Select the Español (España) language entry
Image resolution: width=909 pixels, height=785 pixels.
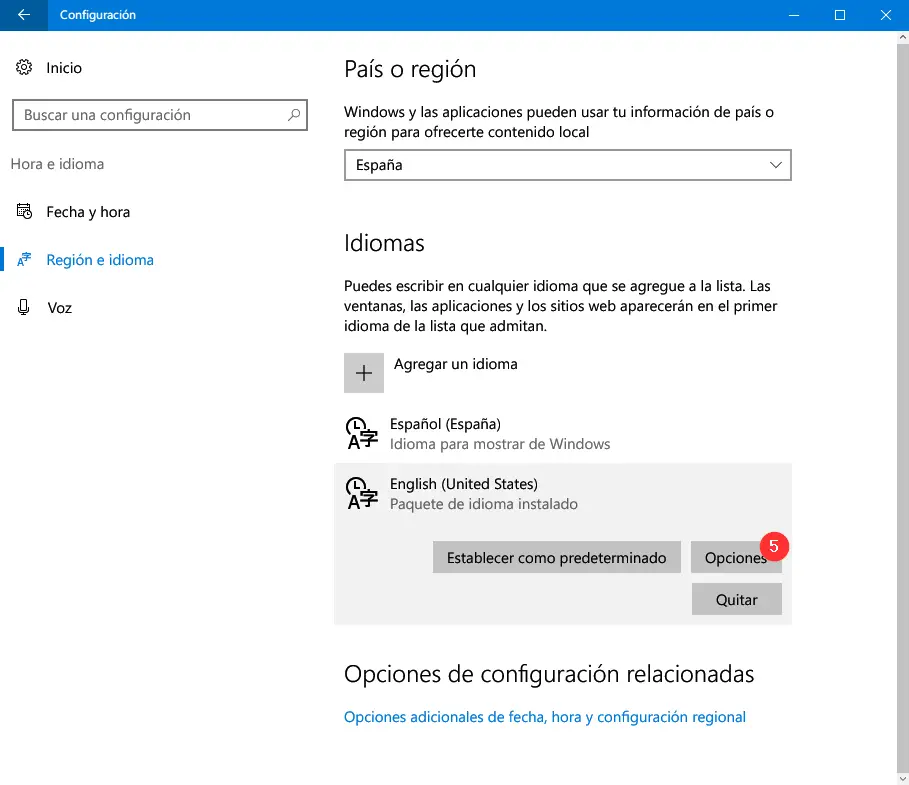[562, 433]
